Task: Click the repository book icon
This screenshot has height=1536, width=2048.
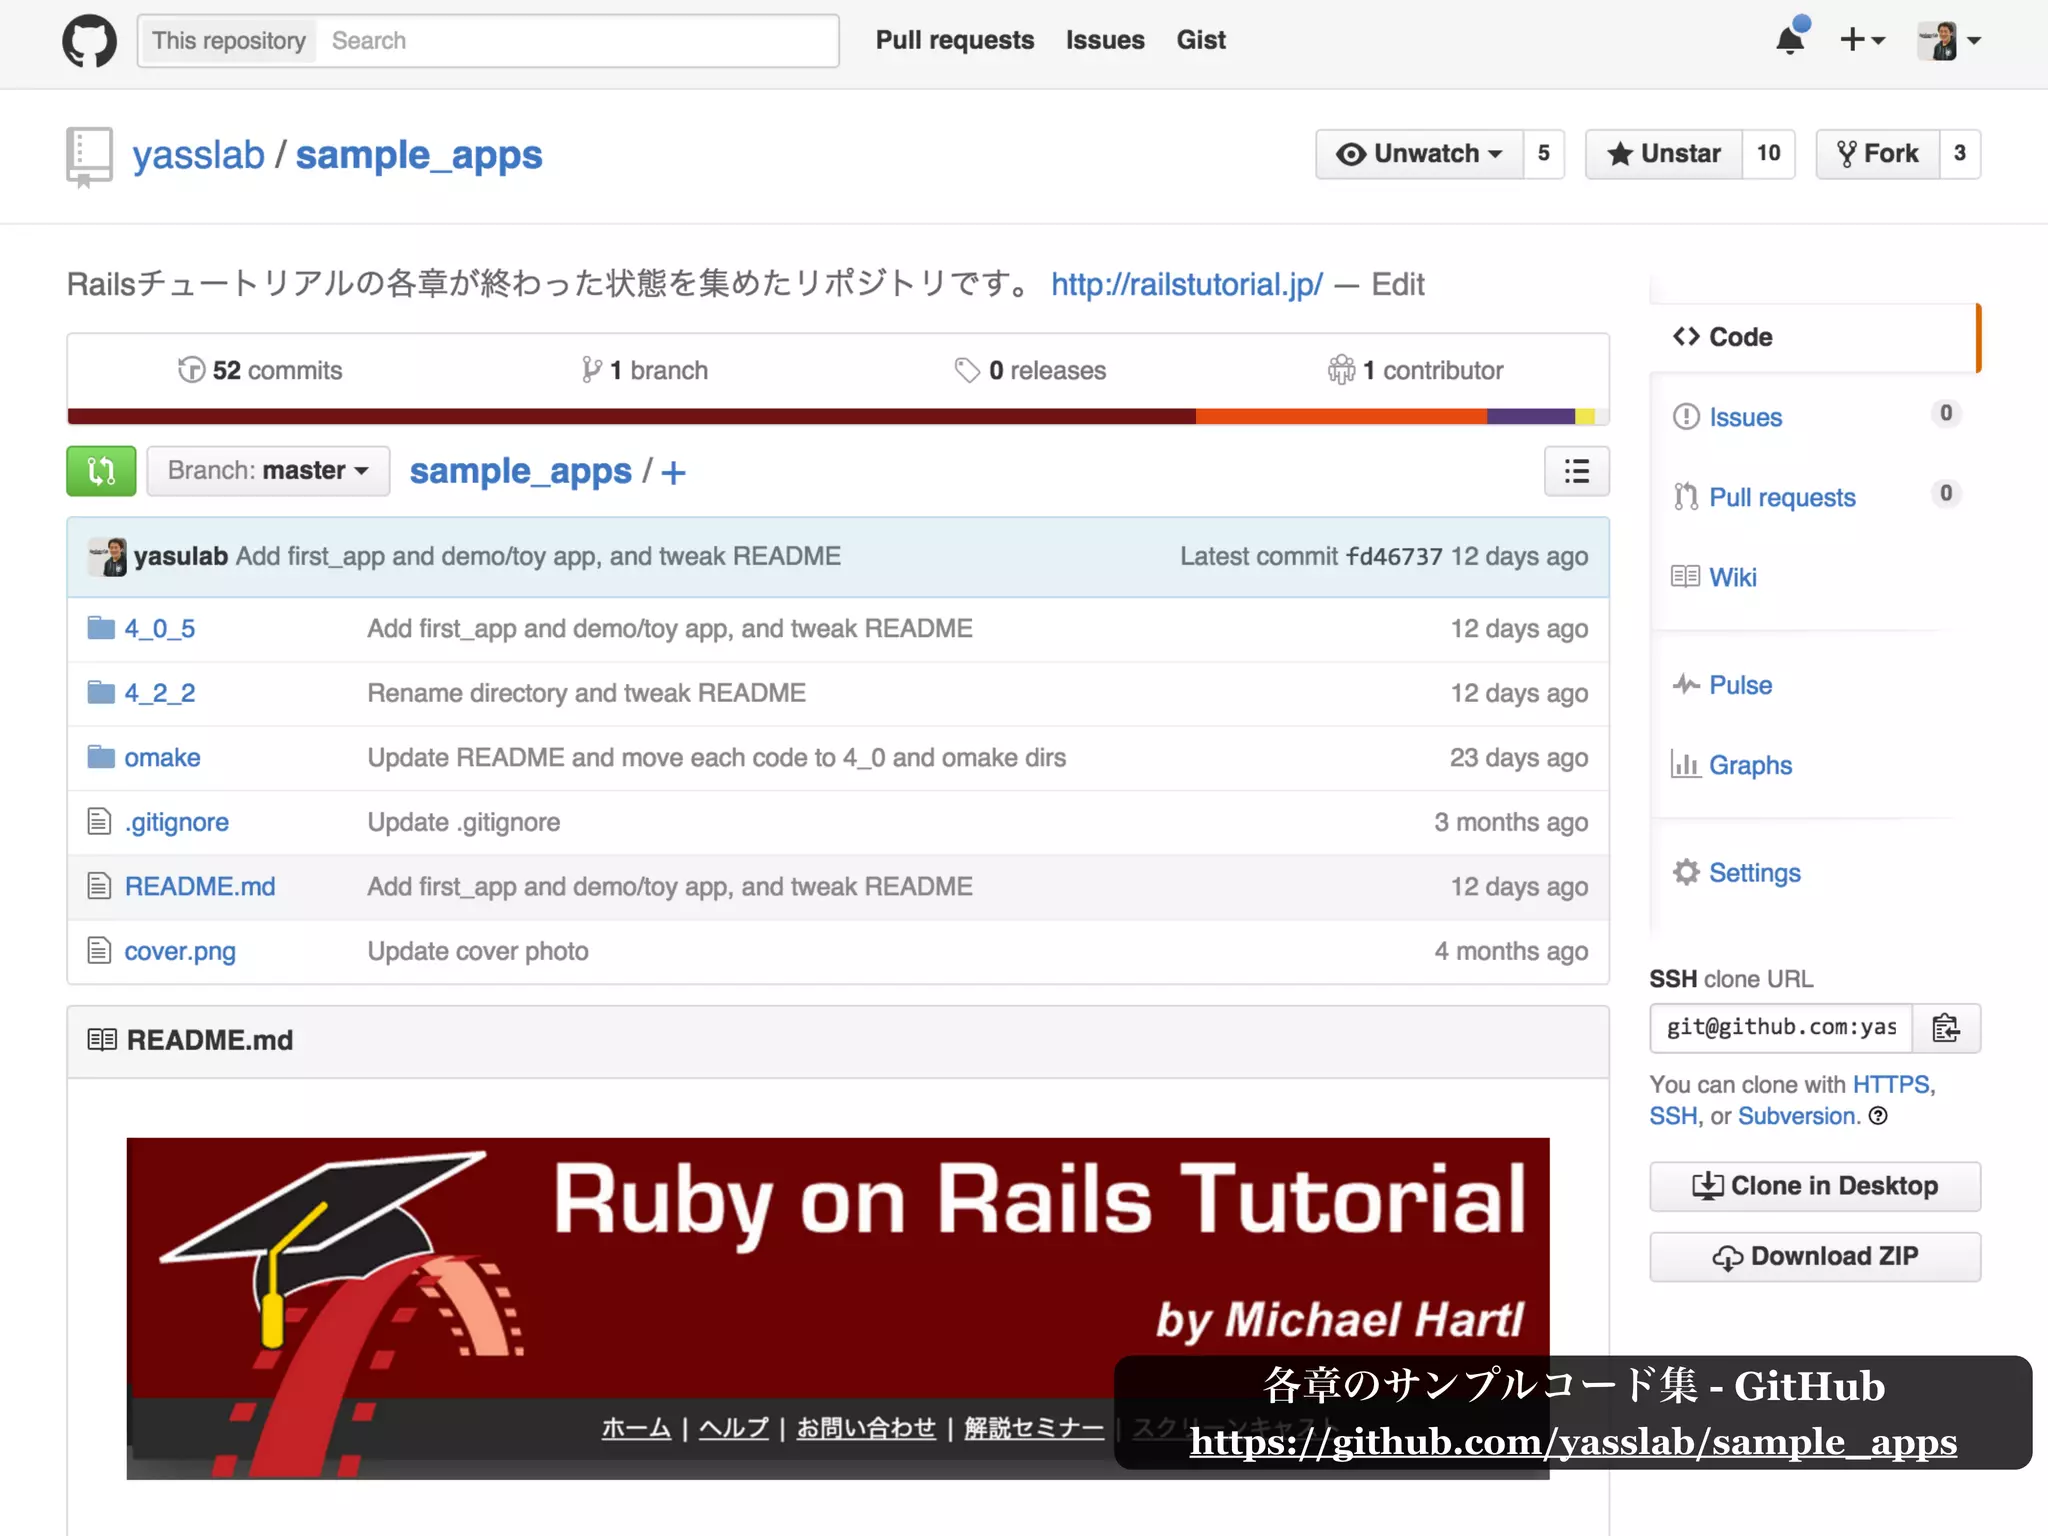Action: (x=89, y=156)
